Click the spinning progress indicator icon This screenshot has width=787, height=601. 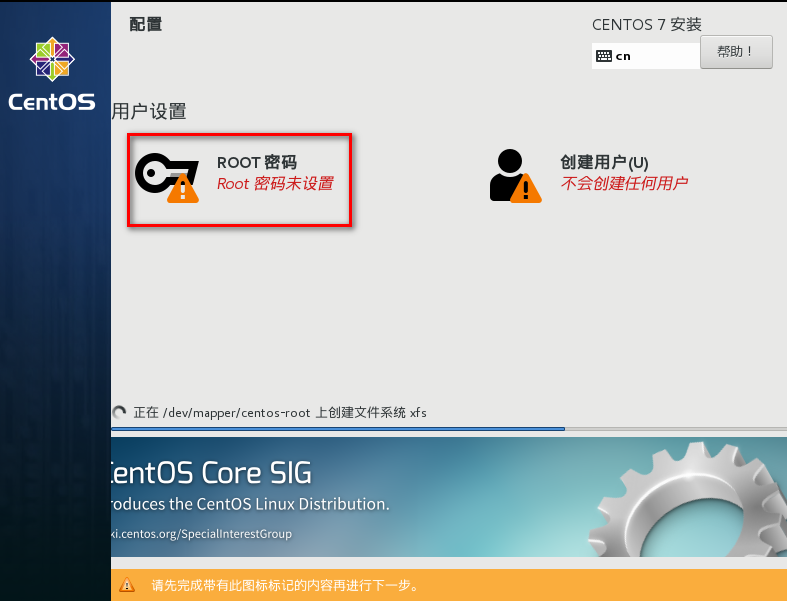(120, 412)
